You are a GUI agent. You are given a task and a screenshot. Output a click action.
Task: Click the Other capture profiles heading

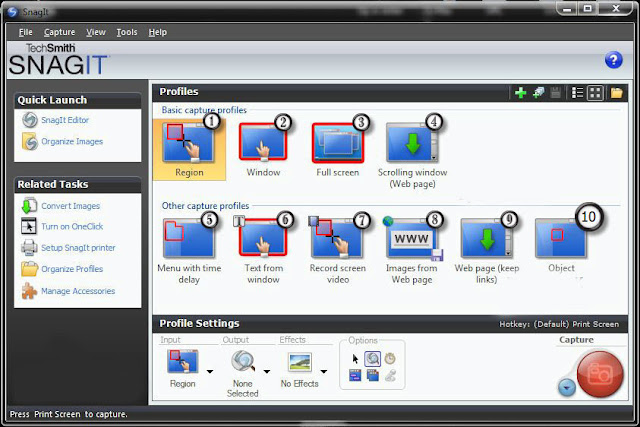coord(205,206)
